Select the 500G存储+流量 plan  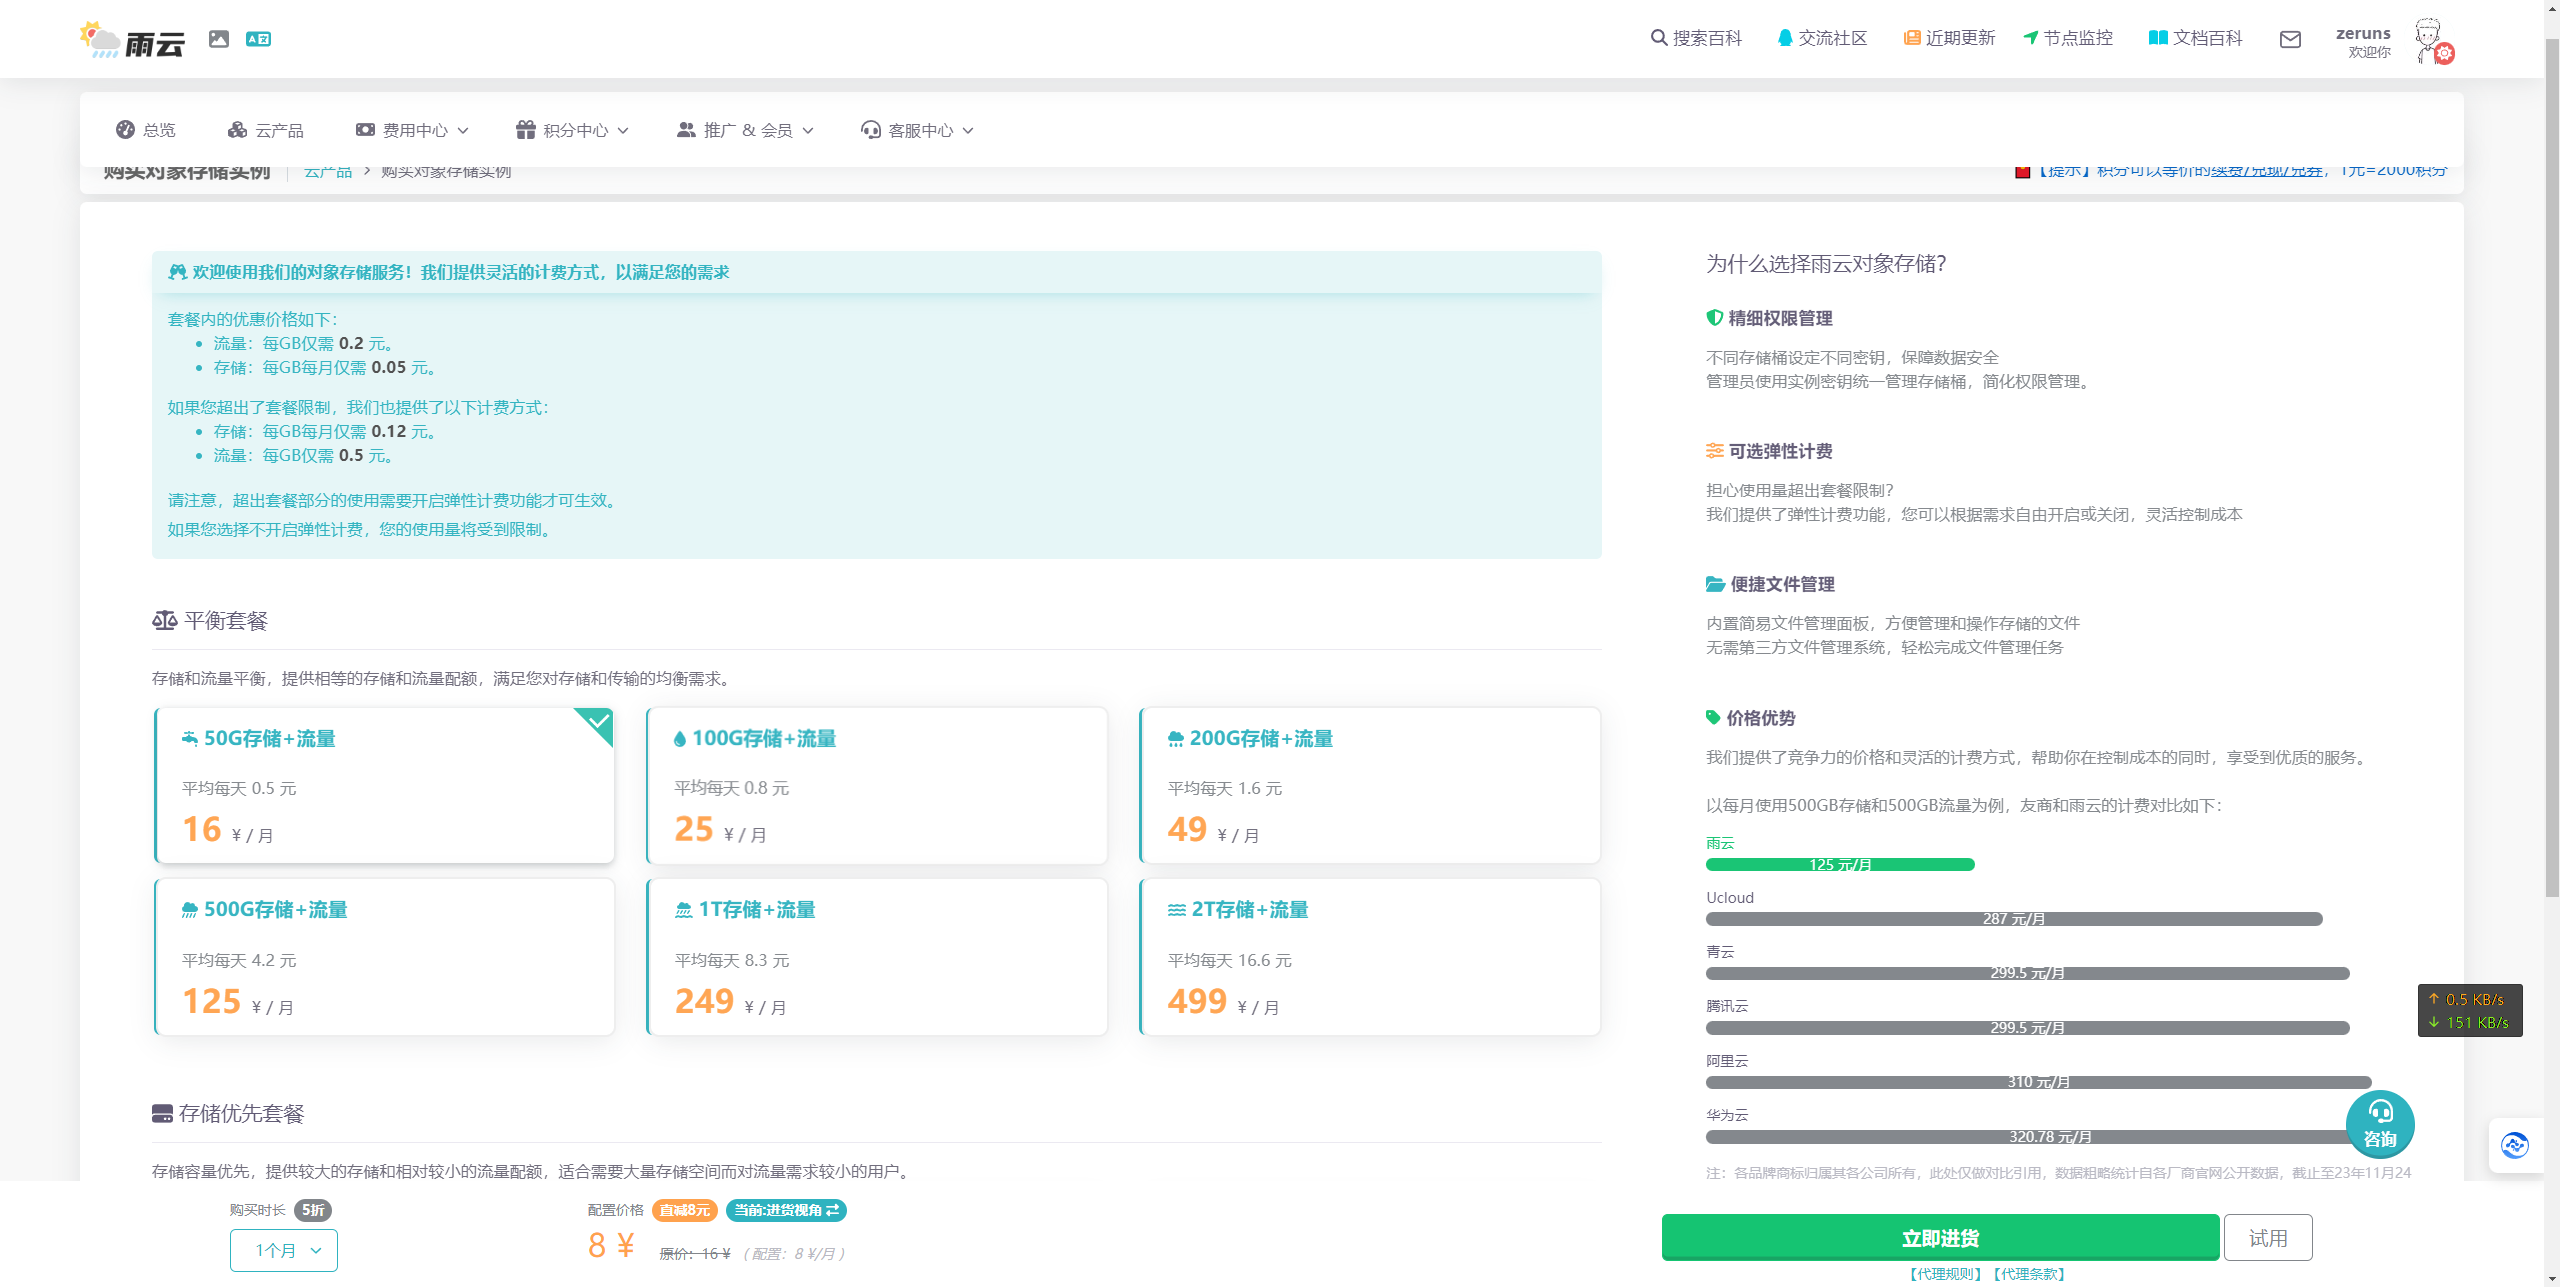[384, 957]
